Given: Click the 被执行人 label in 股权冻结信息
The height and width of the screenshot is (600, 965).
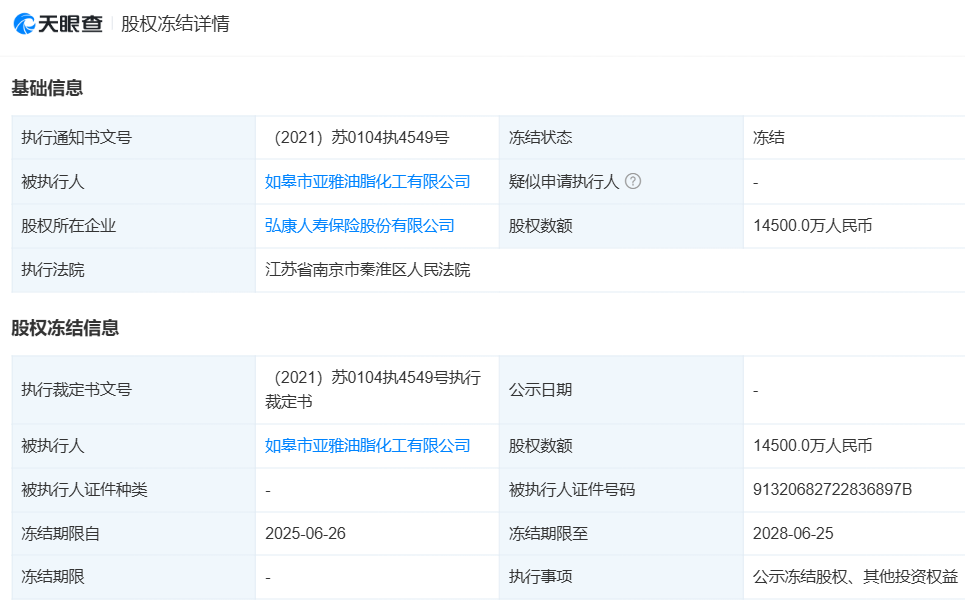Looking at the screenshot, I should click(52, 446).
